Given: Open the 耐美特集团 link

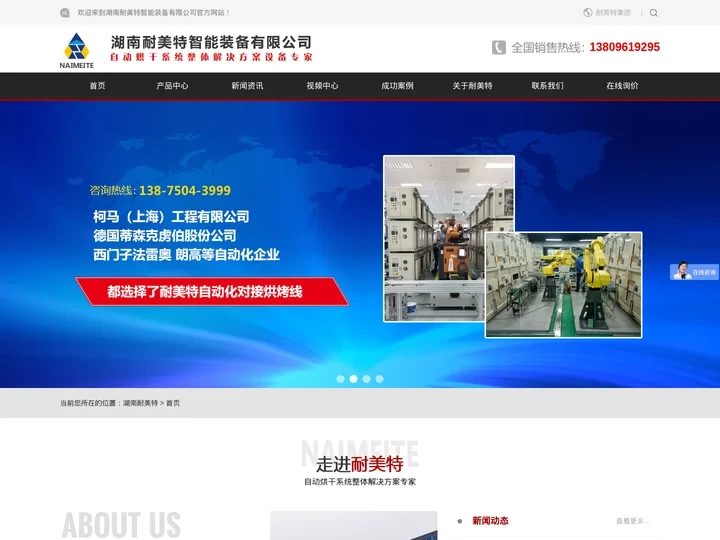Looking at the screenshot, I should coord(613,13).
